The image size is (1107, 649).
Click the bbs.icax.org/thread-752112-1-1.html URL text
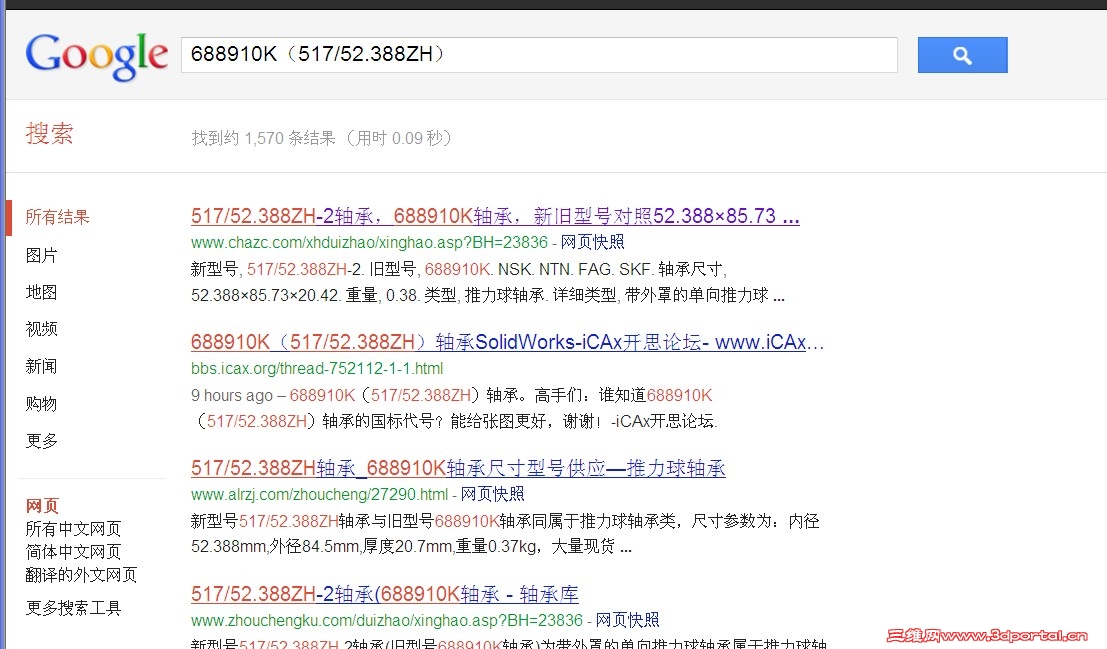tap(317, 368)
